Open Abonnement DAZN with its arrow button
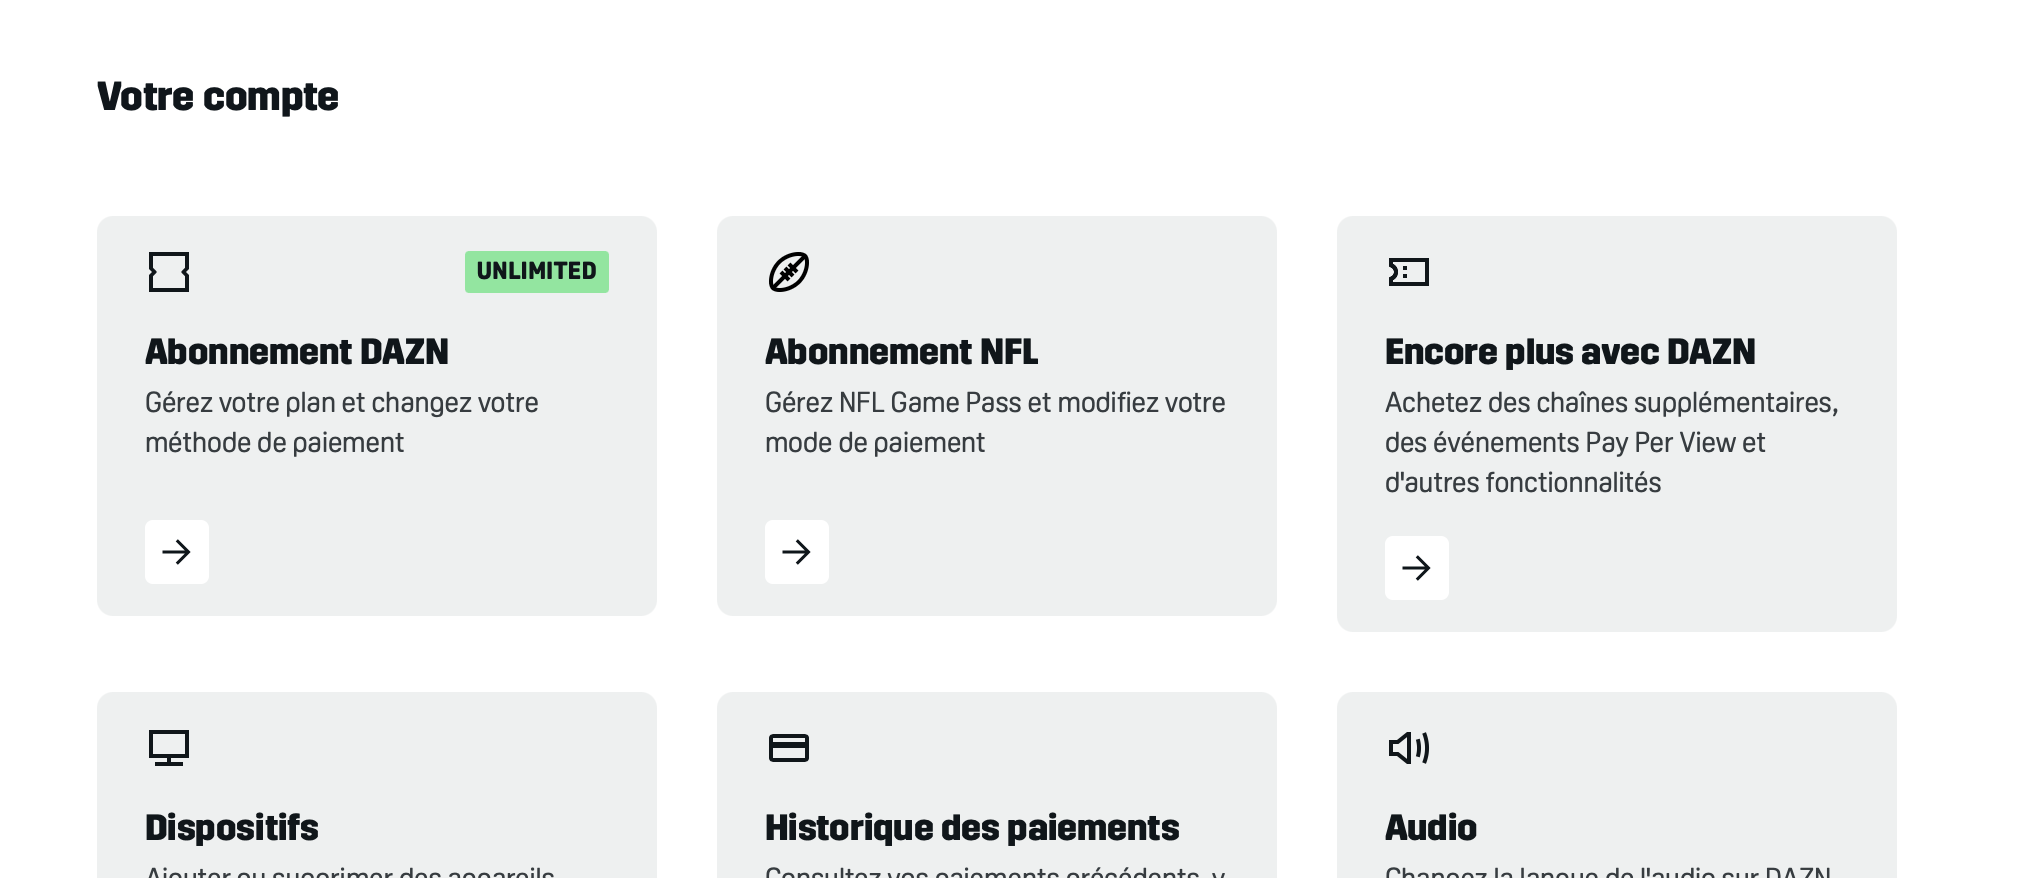Screen dimensions: 2022x878 (177, 552)
